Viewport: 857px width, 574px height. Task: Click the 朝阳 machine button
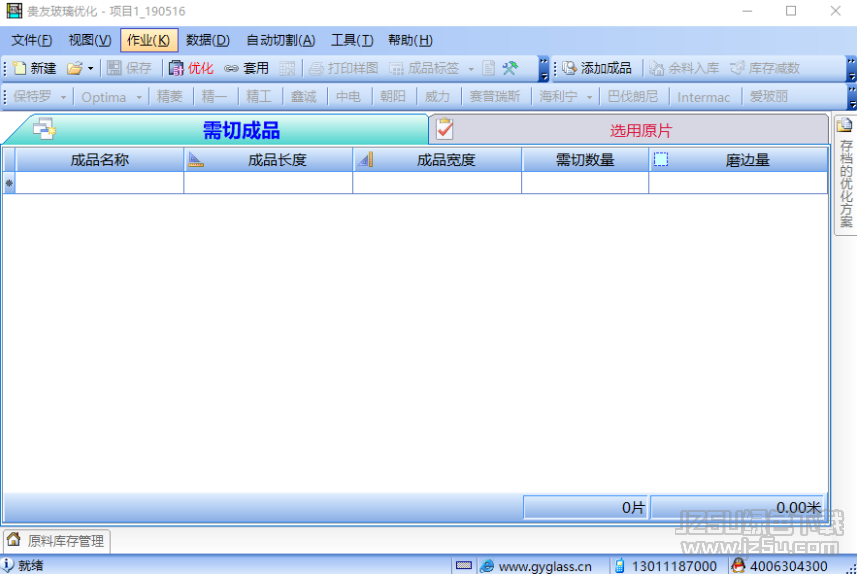point(393,97)
